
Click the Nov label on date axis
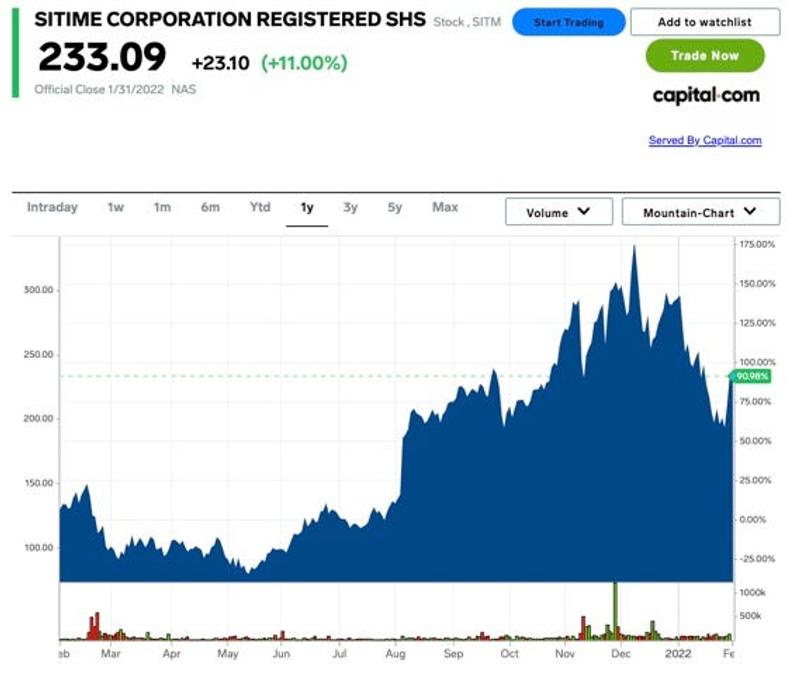point(565,654)
